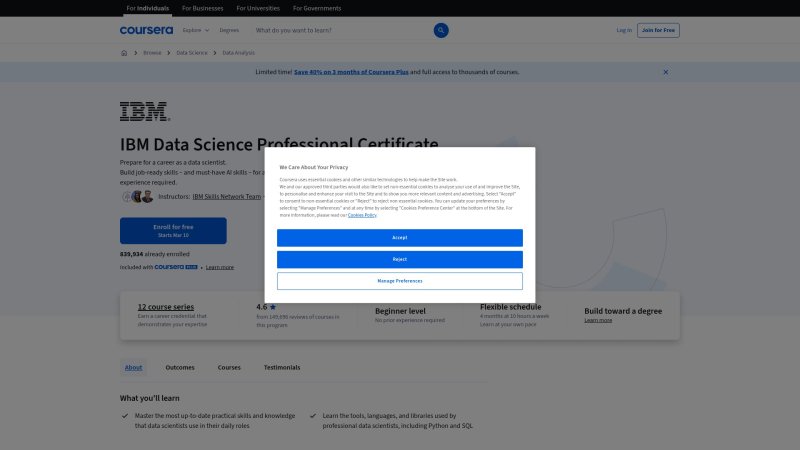Select the For Universities tab
The width and height of the screenshot is (800, 450).
pyautogui.click(x=258, y=8)
